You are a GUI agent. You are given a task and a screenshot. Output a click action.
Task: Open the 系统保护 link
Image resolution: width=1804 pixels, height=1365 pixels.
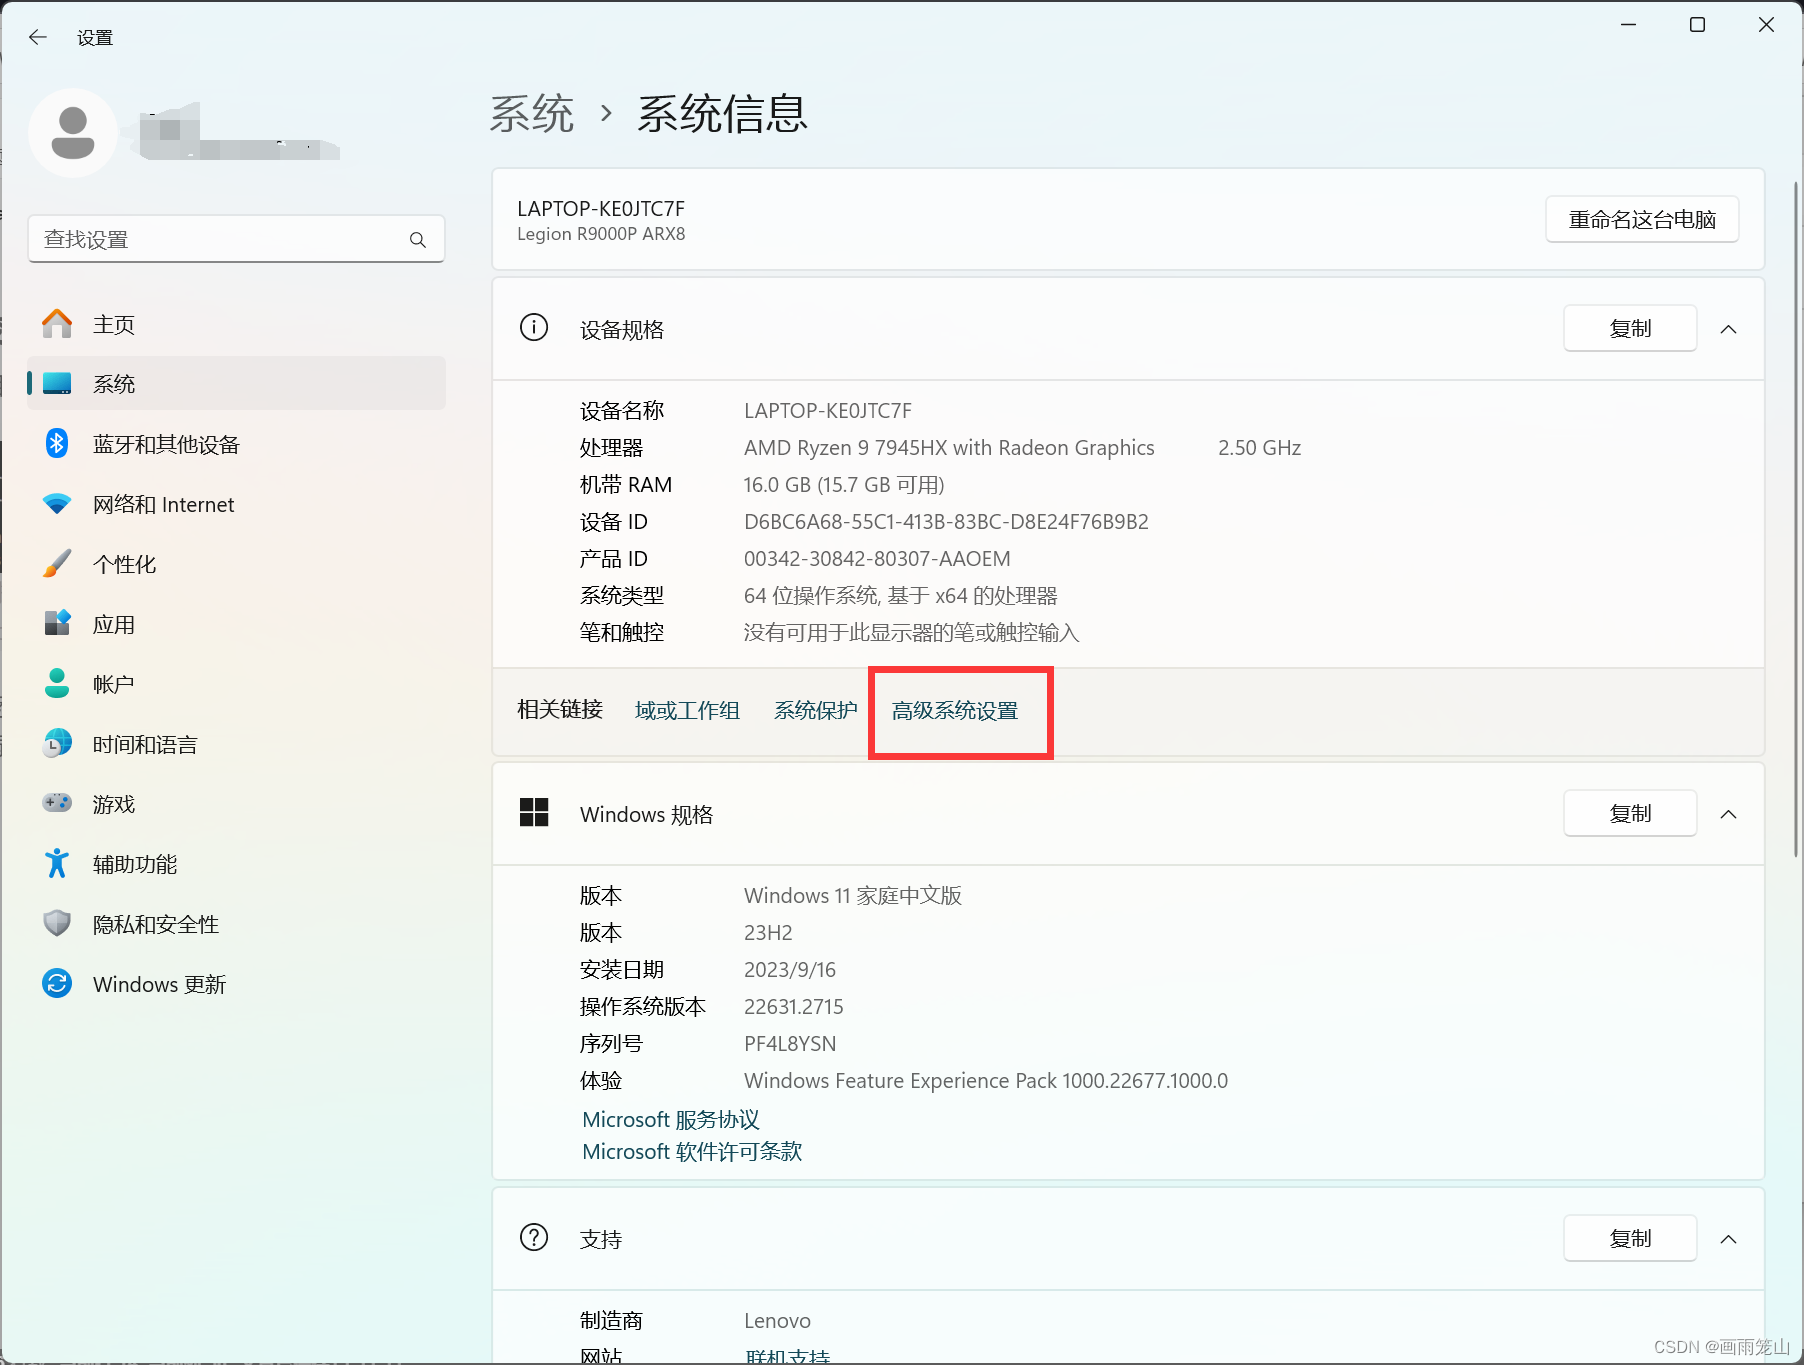point(815,710)
